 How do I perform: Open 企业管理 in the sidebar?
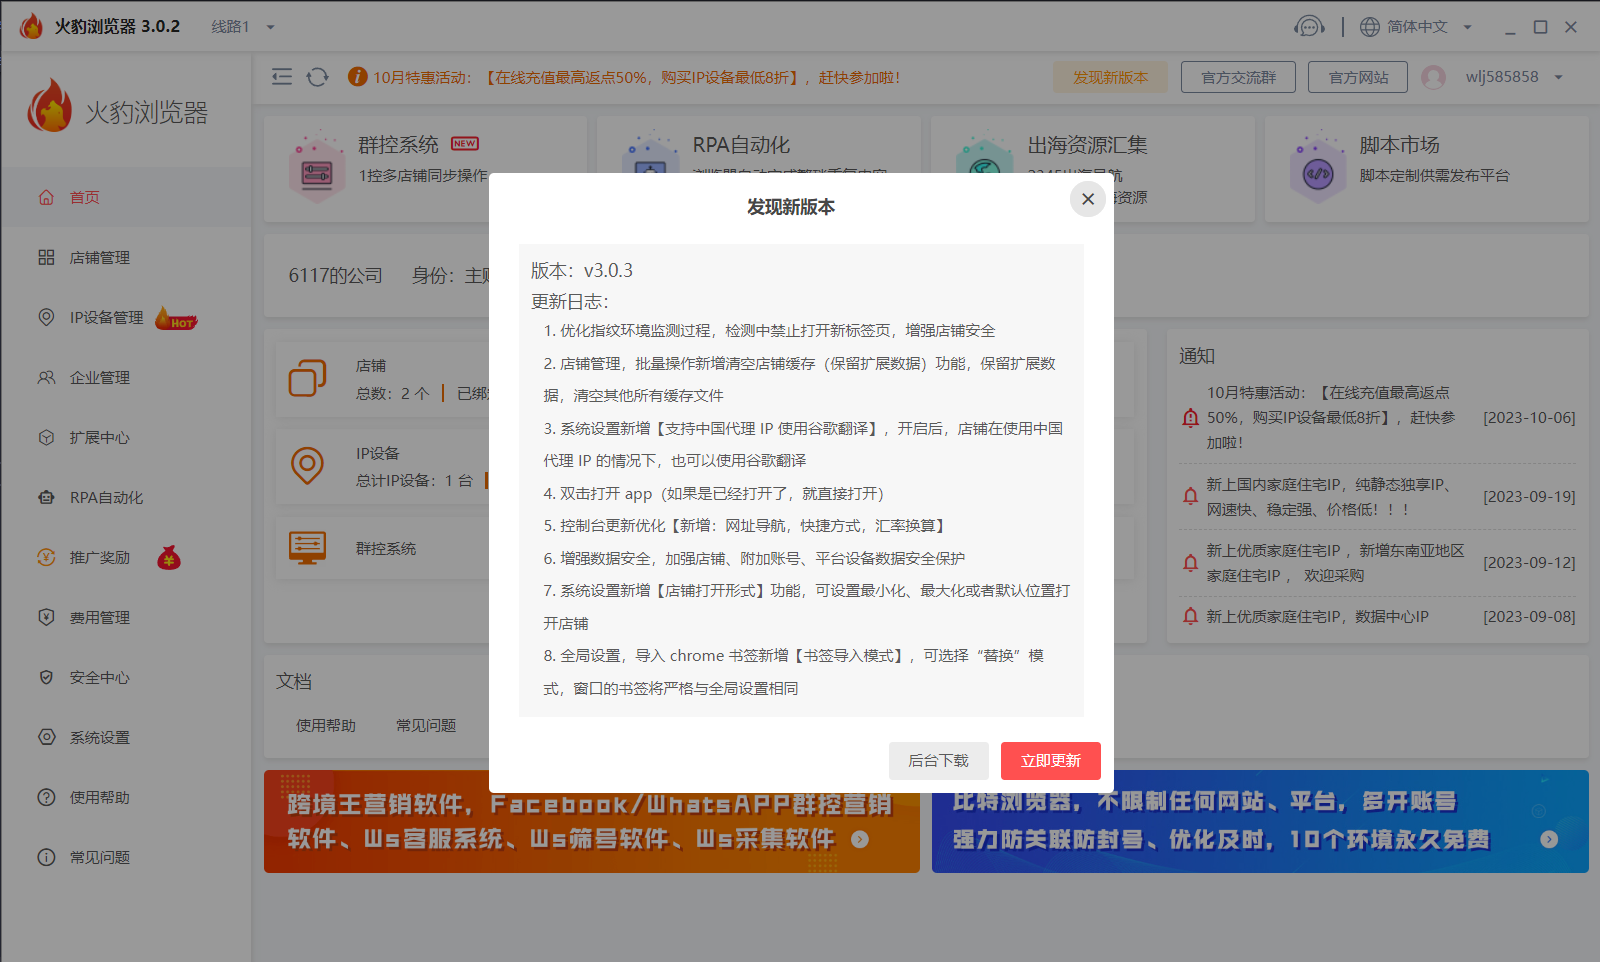tap(125, 377)
